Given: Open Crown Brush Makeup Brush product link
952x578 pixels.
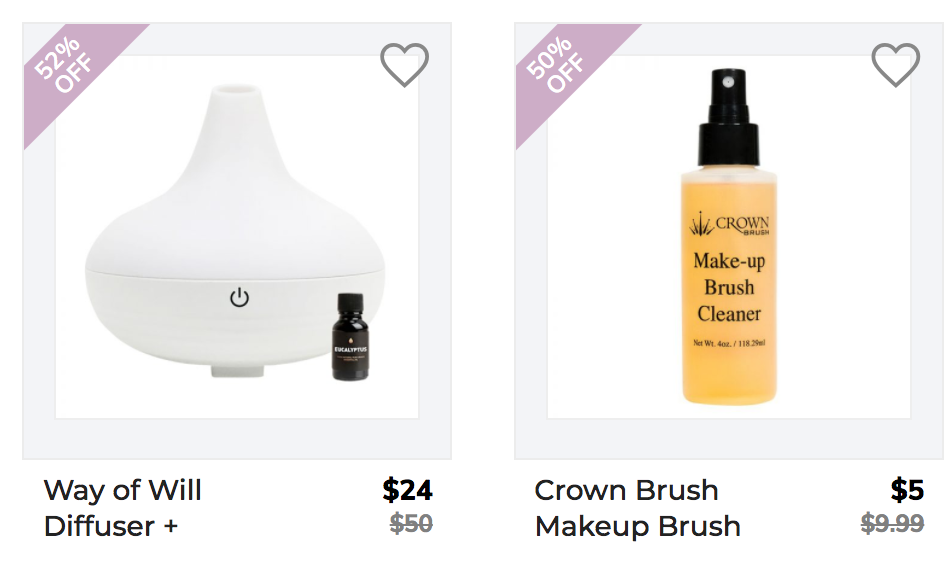Looking at the screenshot, I should (638, 508).
